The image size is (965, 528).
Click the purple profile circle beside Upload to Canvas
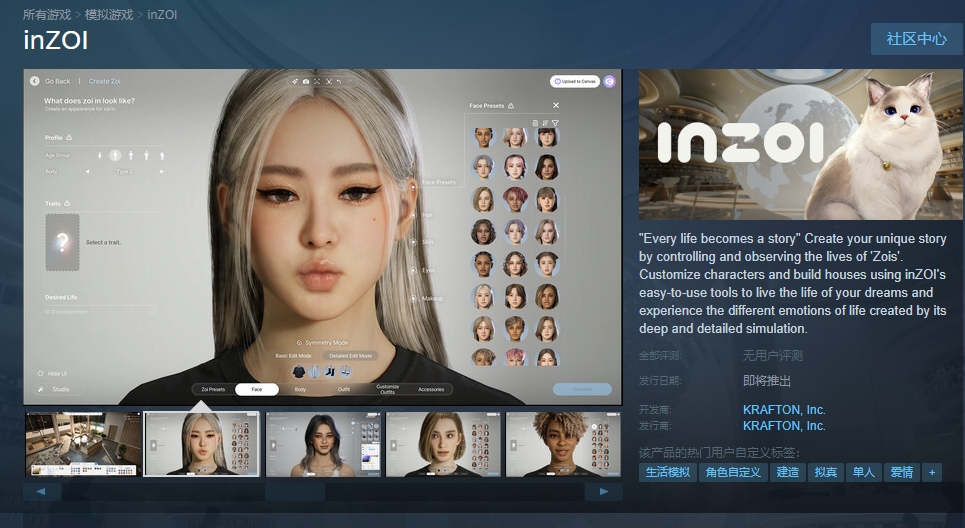tap(609, 81)
